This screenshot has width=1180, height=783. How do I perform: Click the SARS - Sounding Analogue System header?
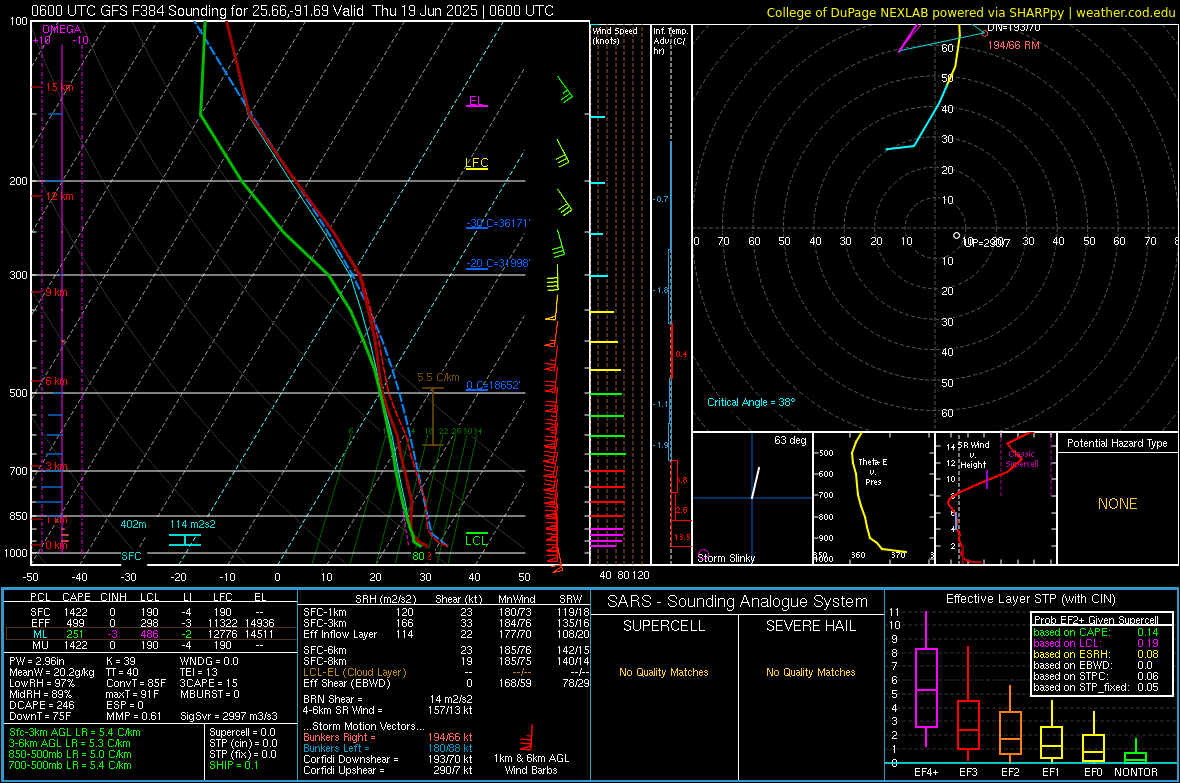pyautogui.click(x=737, y=602)
